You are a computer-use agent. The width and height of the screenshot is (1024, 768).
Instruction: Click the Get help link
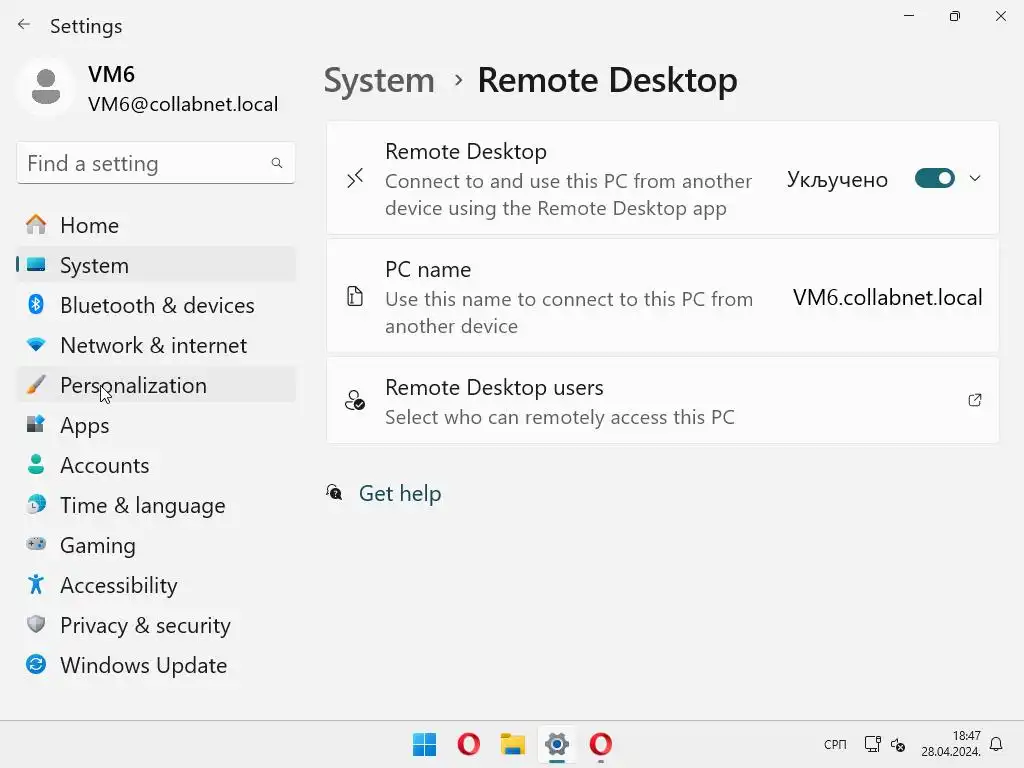click(x=400, y=493)
